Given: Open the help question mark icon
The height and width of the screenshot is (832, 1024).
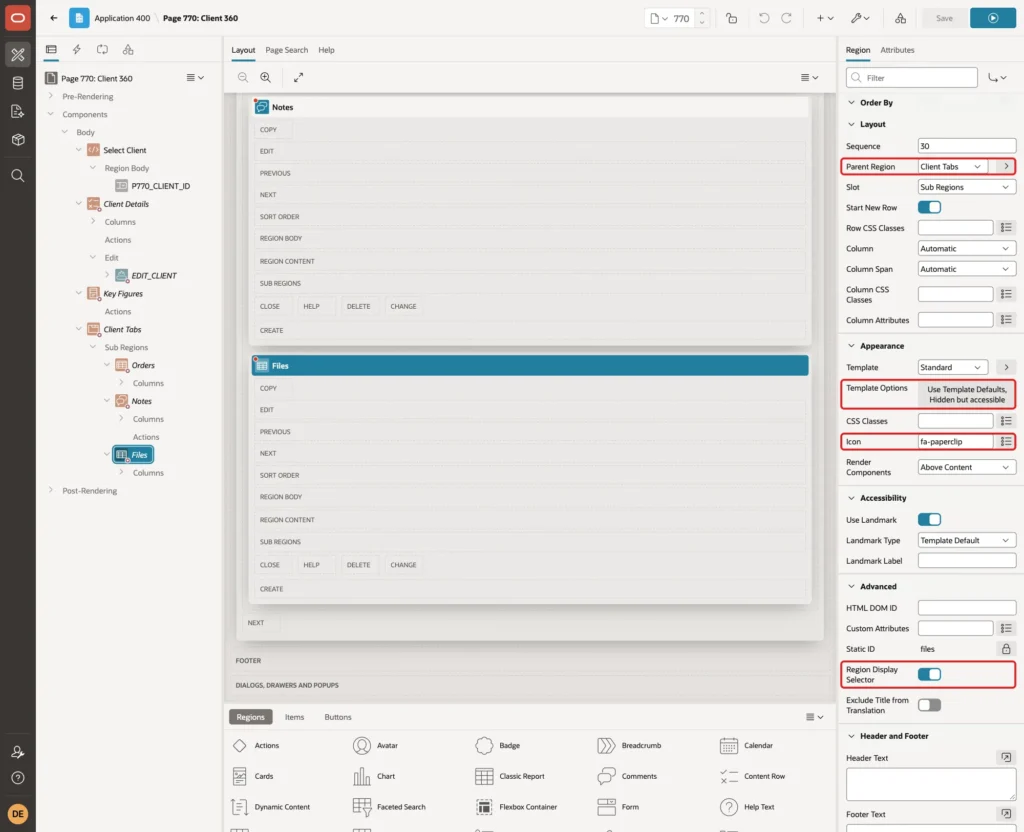Looking at the screenshot, I should 18,778.
